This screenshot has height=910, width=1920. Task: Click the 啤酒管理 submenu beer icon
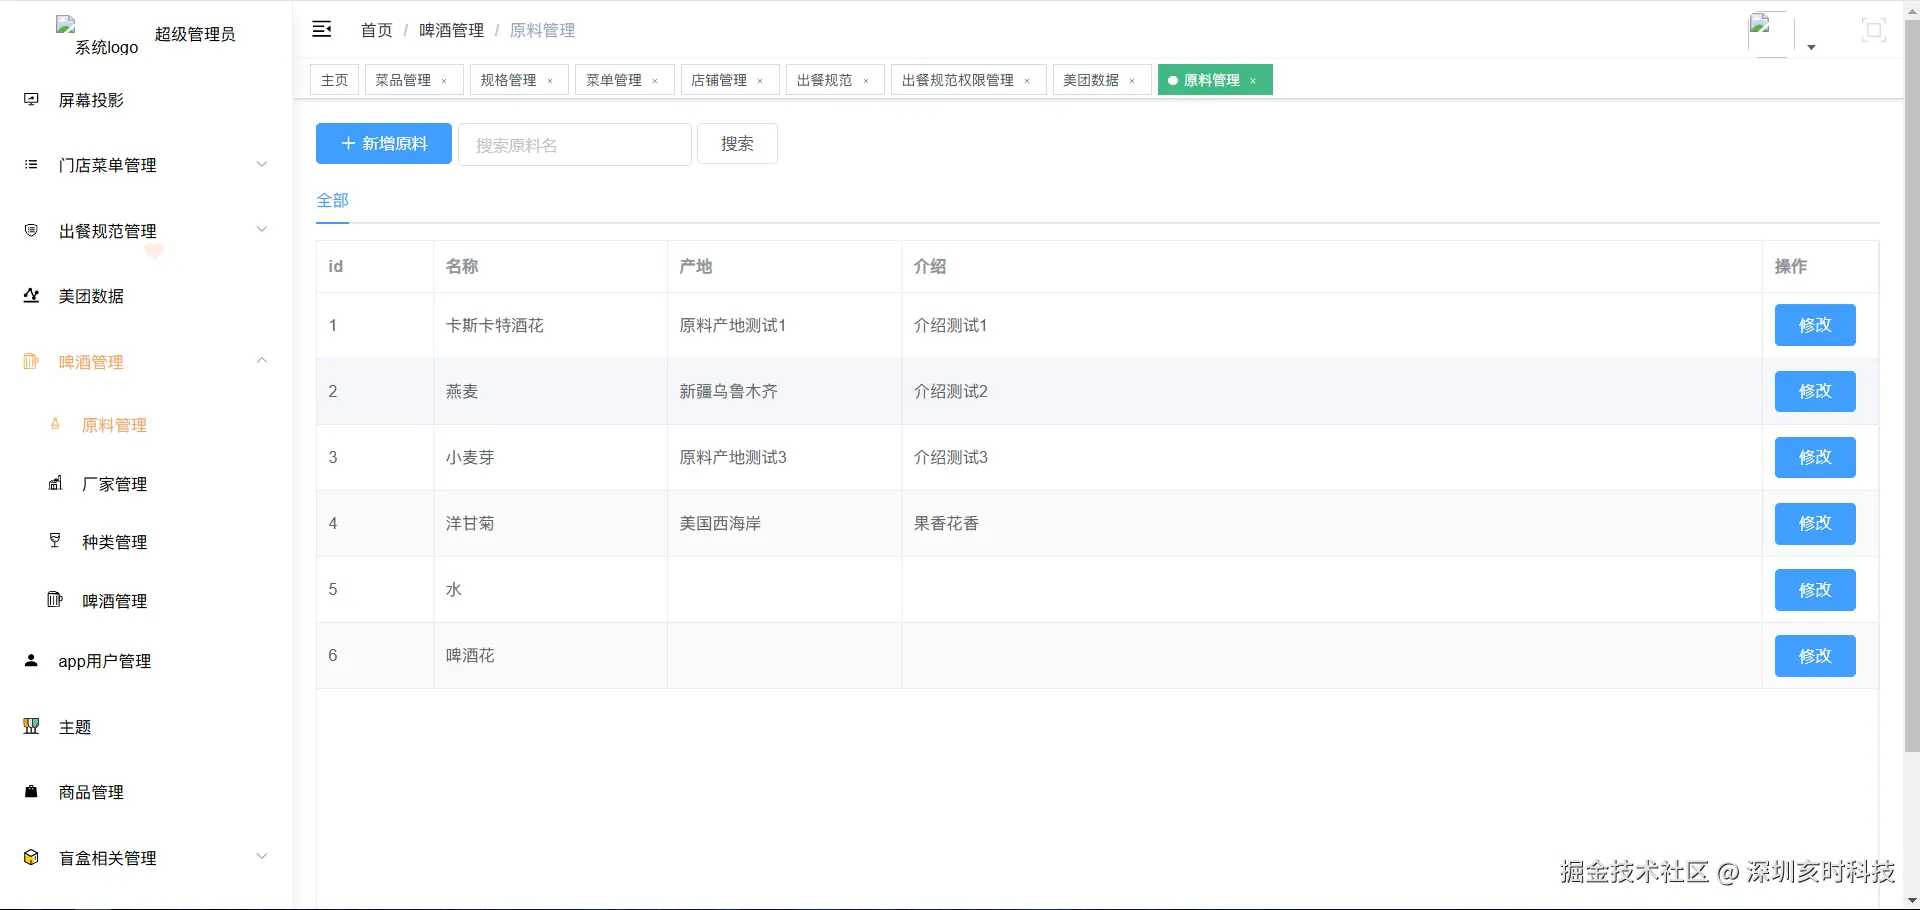click(x=55, y=600)
